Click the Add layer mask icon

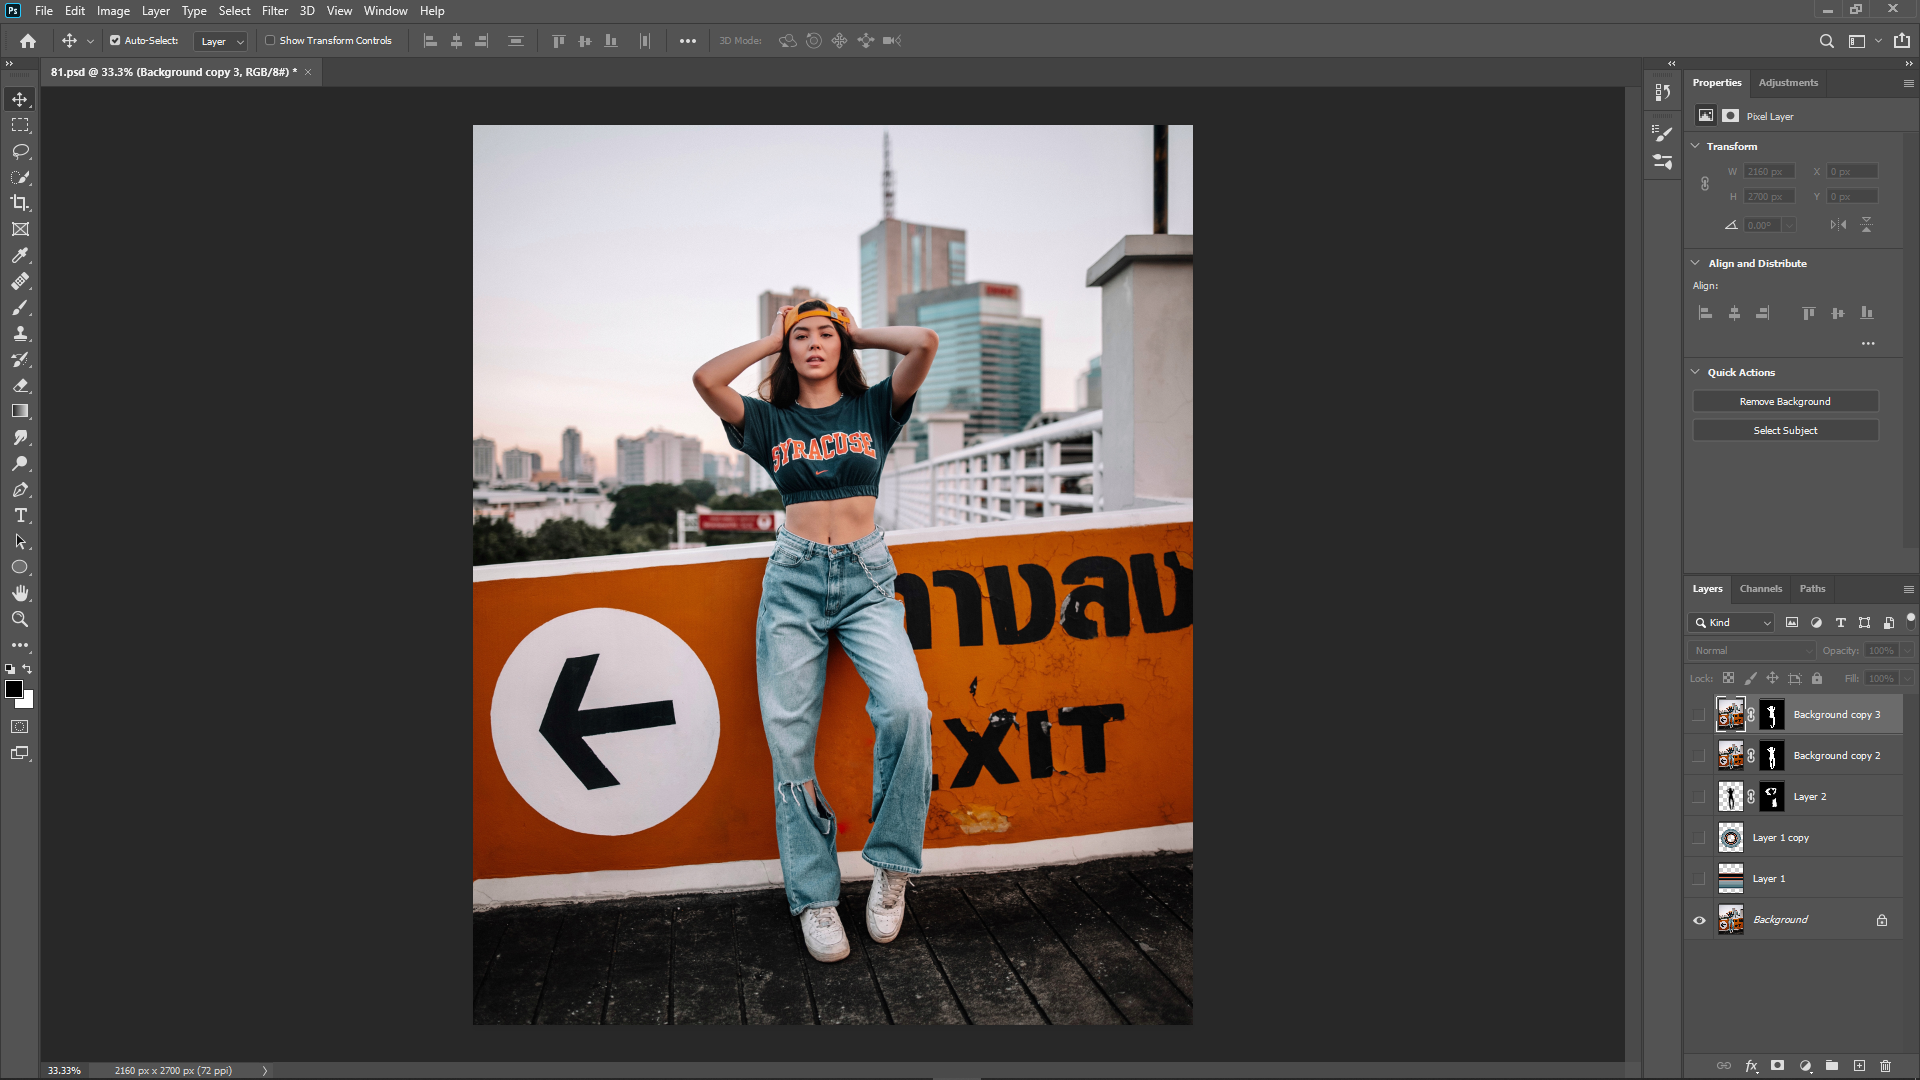(x=1777, y=1066)
